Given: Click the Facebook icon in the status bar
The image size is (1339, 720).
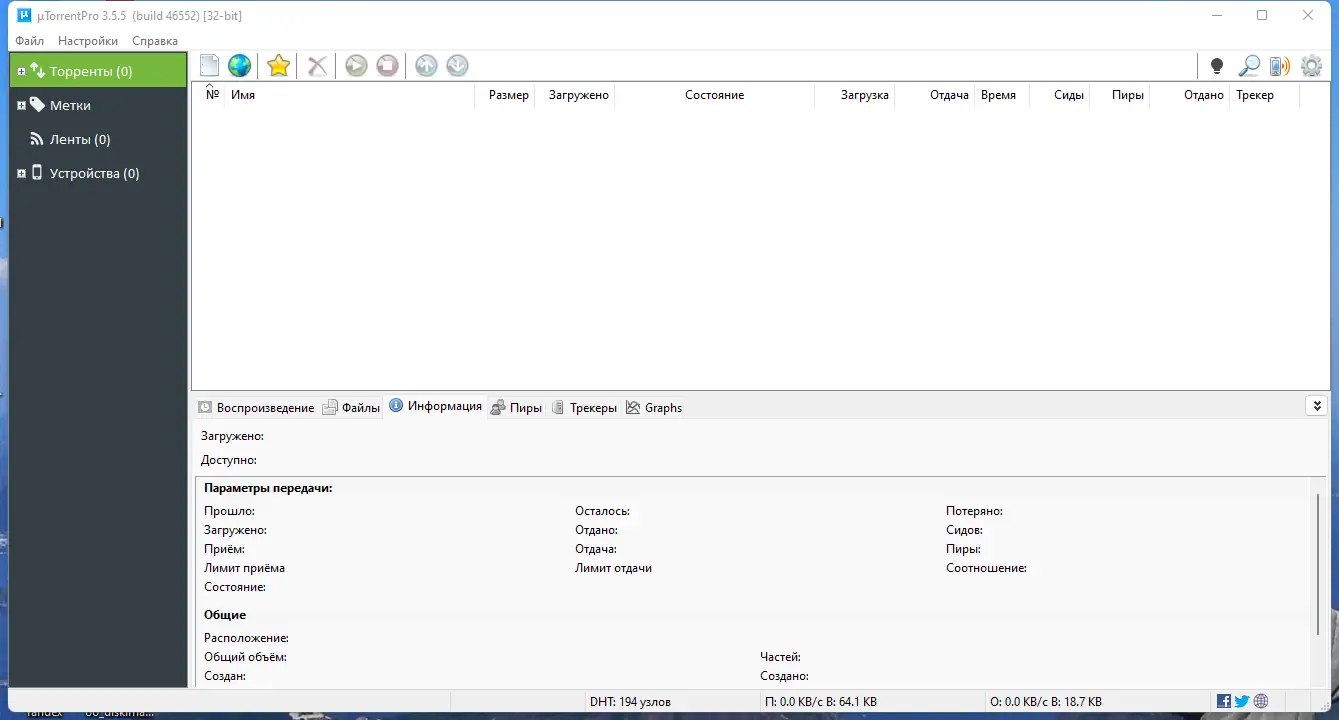Looking at the screenshot, I should point(1224,701).
